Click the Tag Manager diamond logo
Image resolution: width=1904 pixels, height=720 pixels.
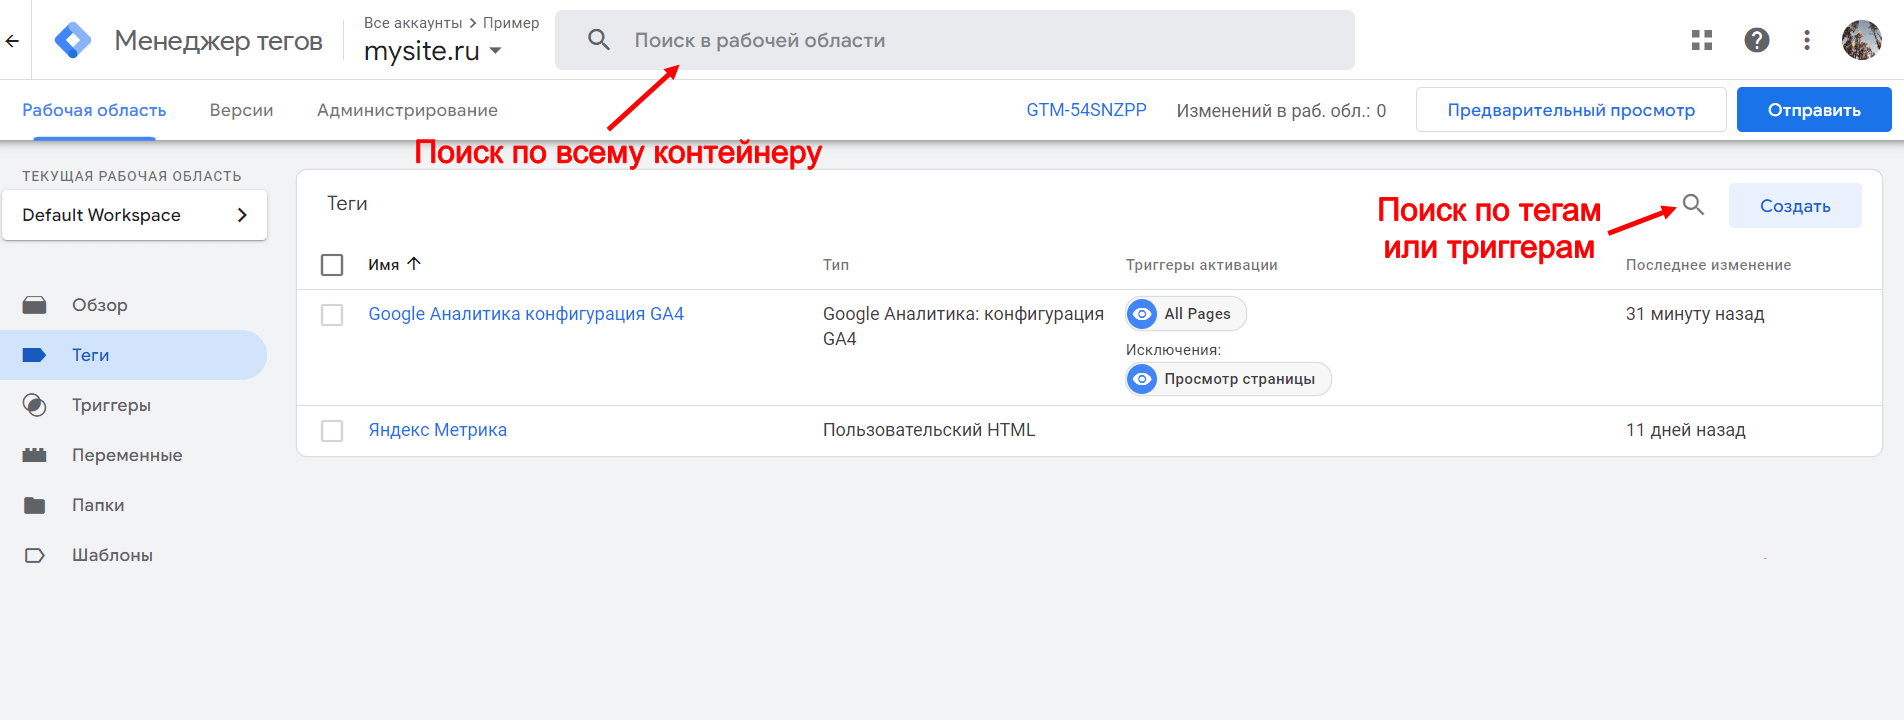[x=73, y=41]
